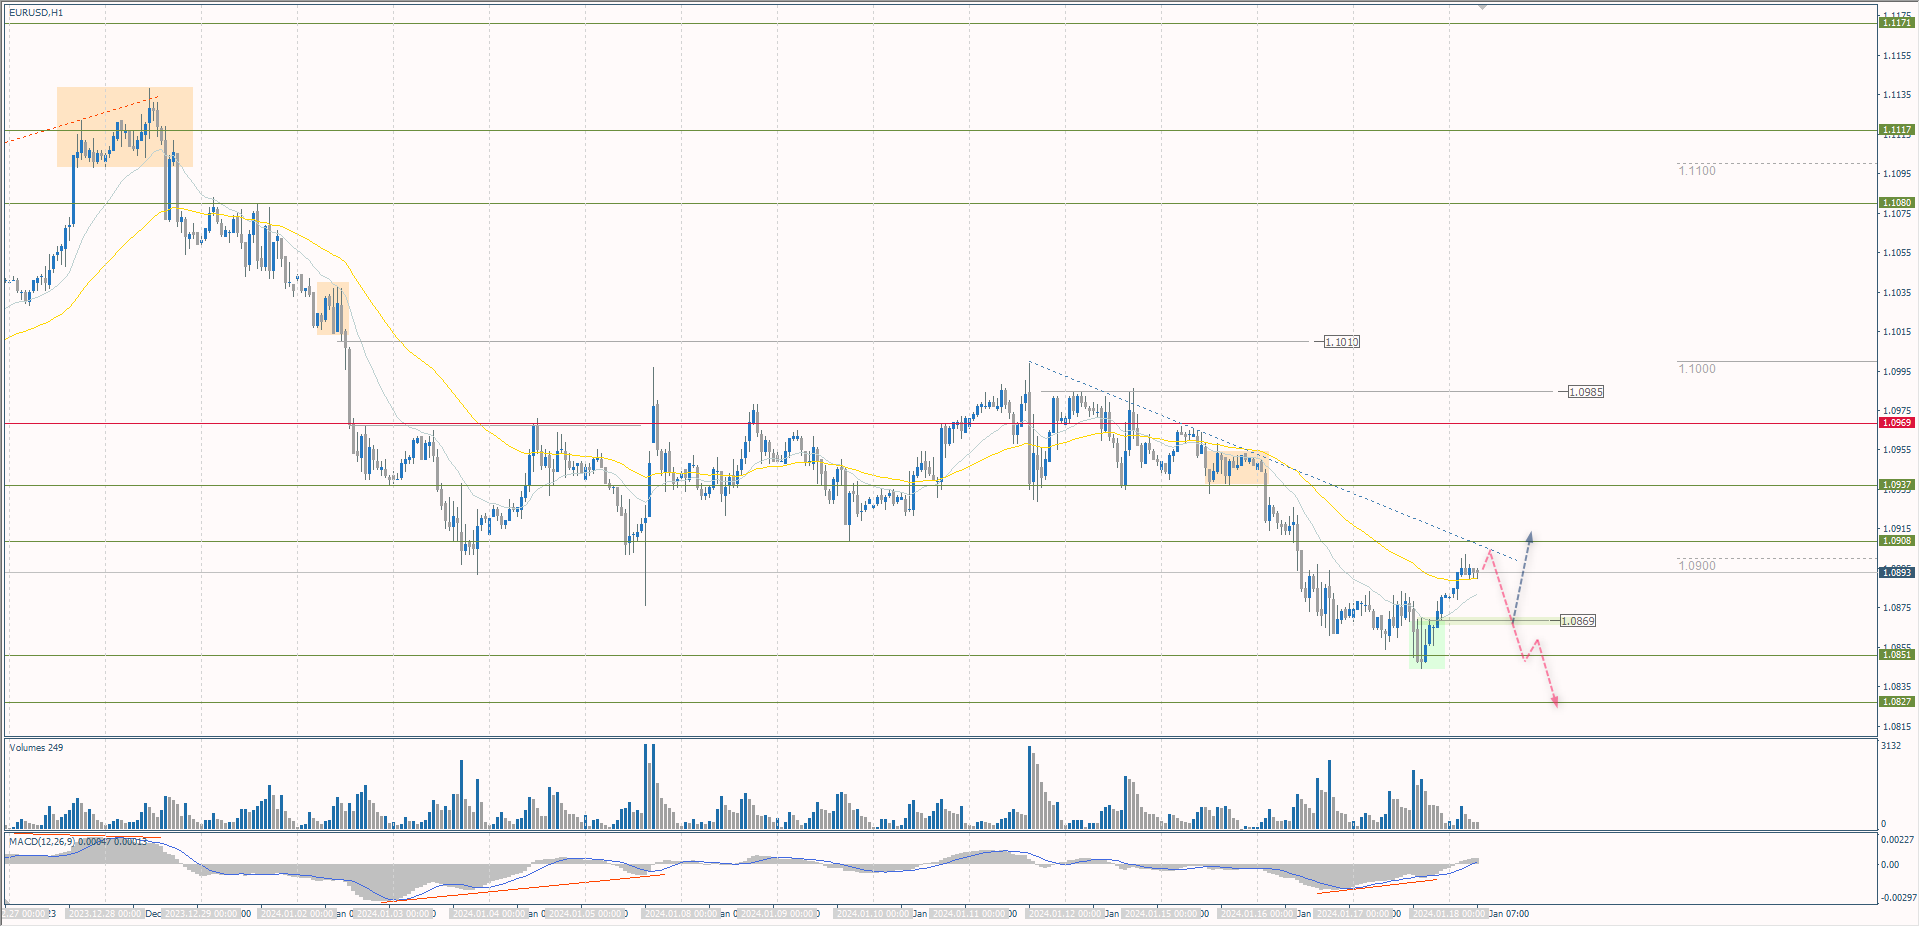
Task: Select the green highlighted rectangle near 1.0851
Action: pos(1427,642)
